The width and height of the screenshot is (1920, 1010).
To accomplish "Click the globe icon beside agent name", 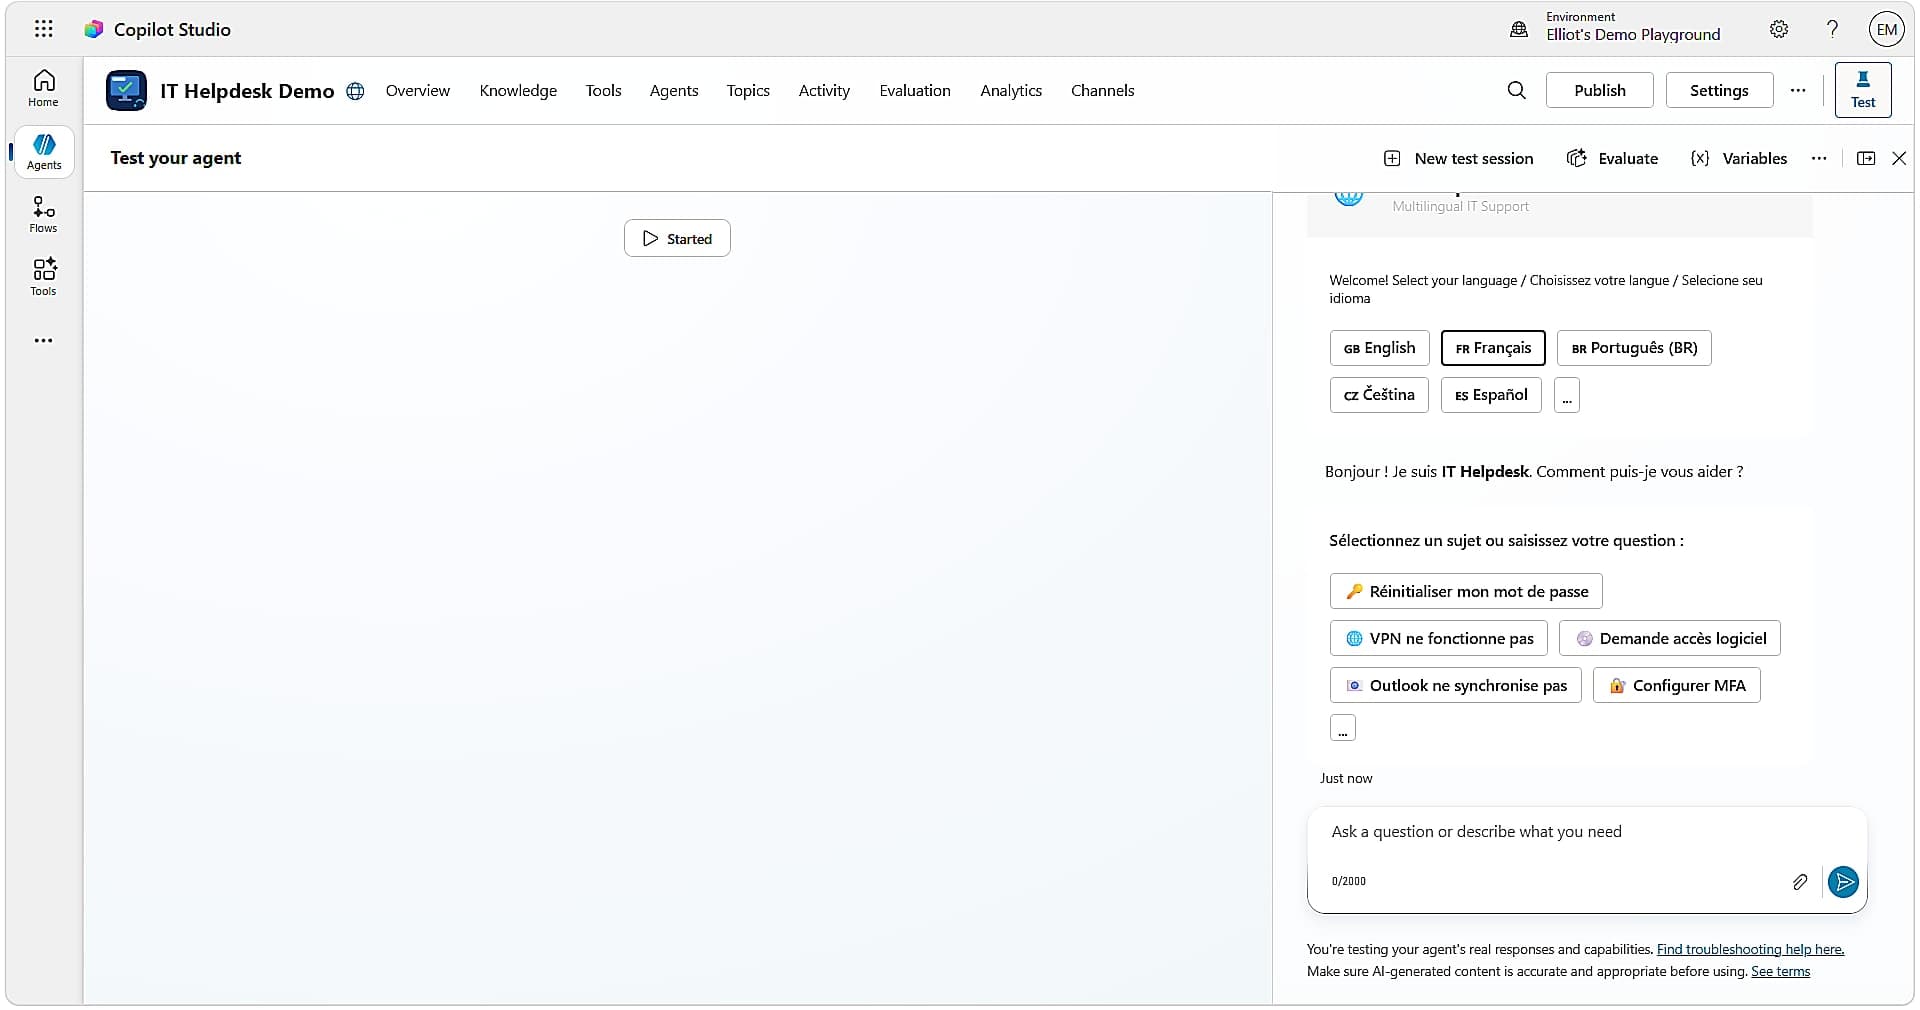I will (355, 91).
